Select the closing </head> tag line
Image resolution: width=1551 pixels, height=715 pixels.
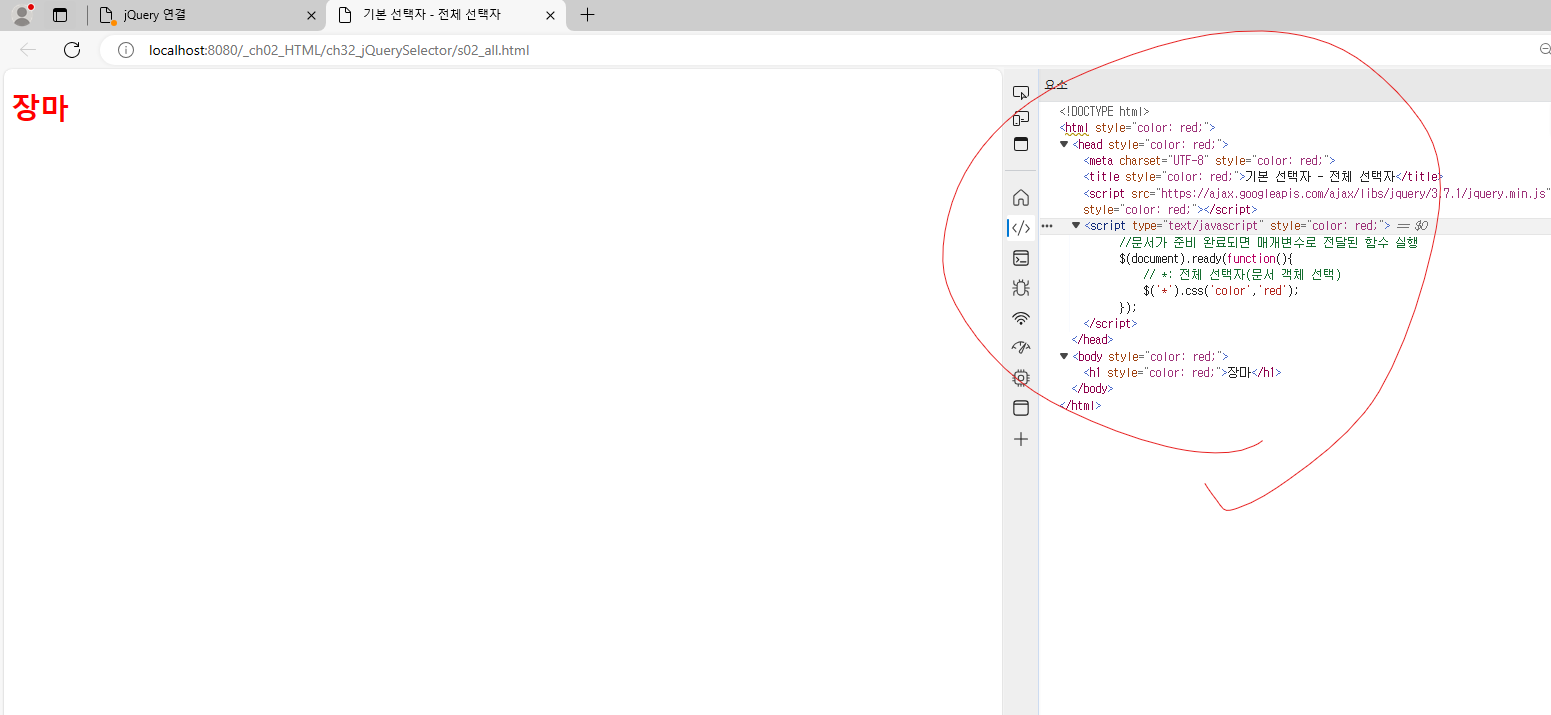(x=1092, y=340)
